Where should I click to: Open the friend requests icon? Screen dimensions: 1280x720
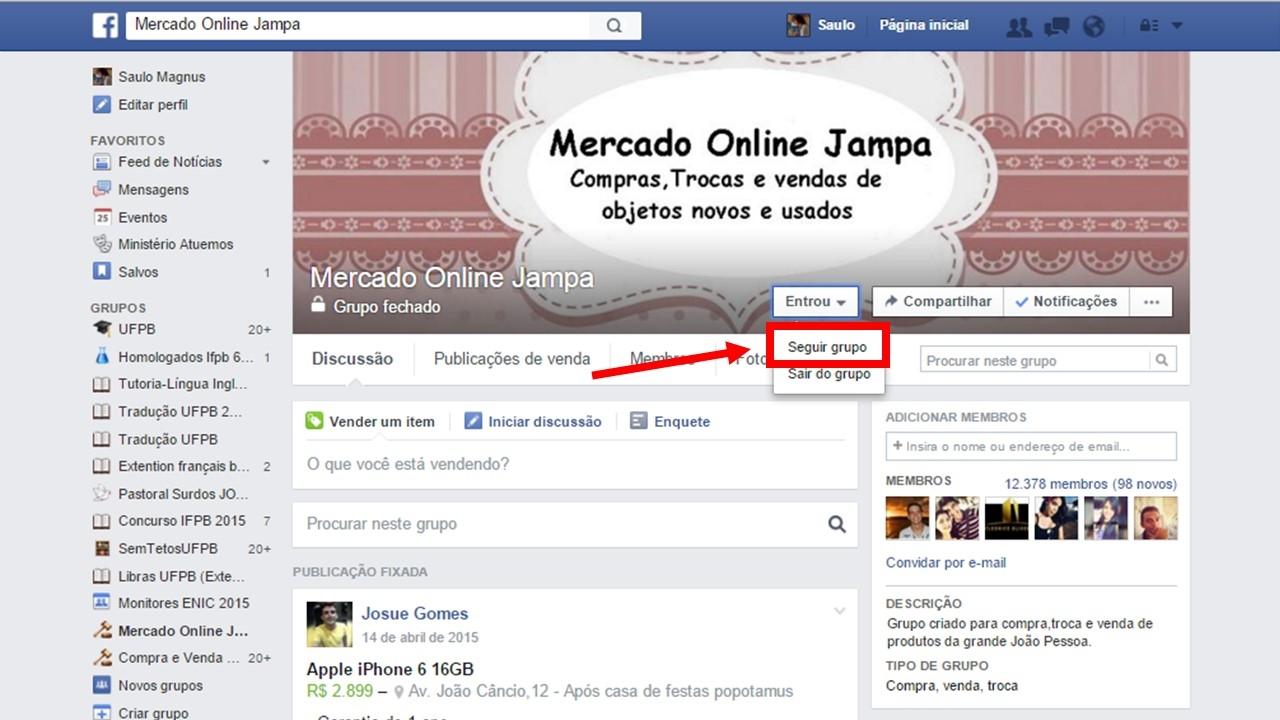[1019, 25]
